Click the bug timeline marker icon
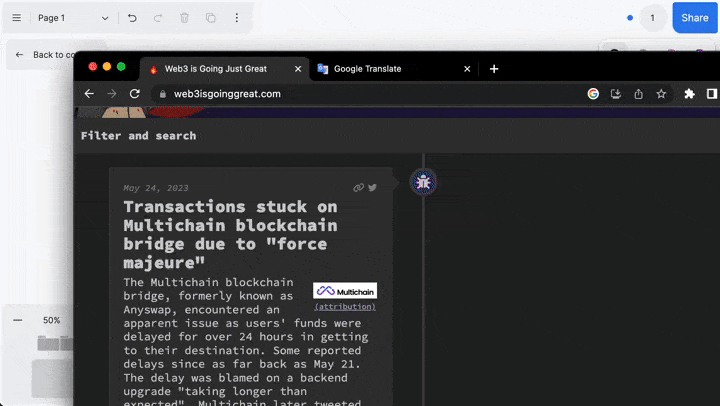 click(x=423, y=182)
